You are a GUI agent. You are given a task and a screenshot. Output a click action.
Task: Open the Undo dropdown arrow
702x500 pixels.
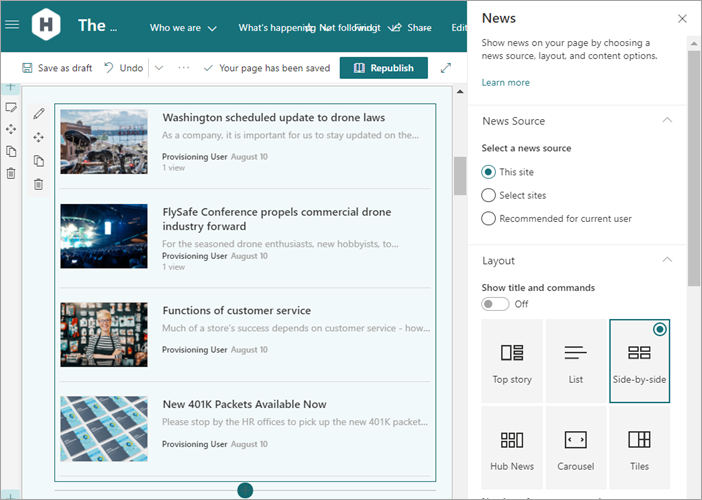tap(159, 68)
